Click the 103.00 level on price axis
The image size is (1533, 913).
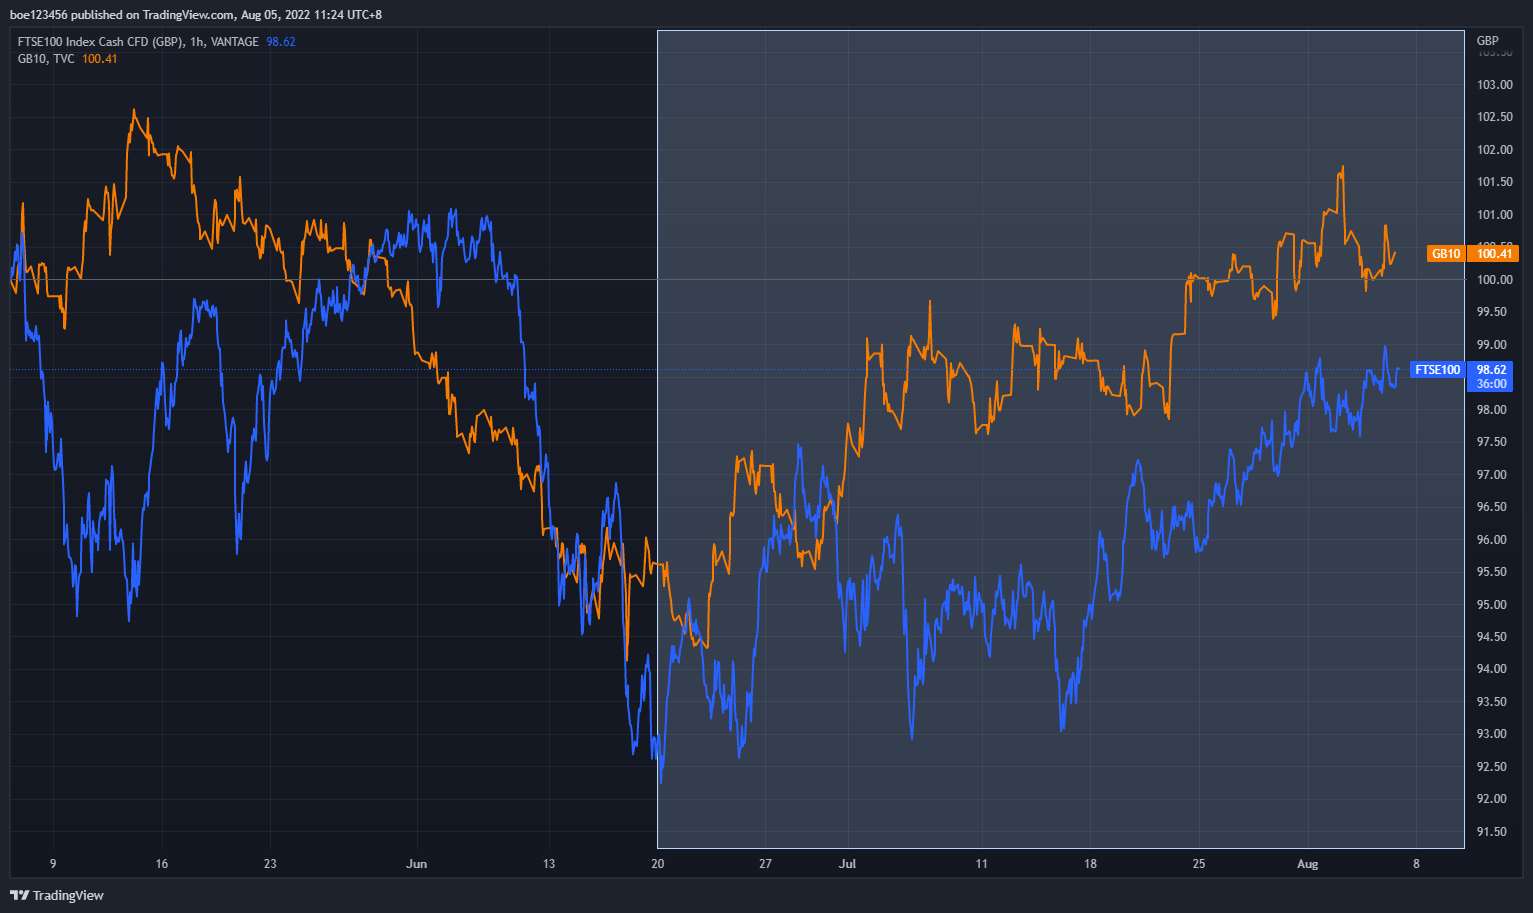[1495, 85]
